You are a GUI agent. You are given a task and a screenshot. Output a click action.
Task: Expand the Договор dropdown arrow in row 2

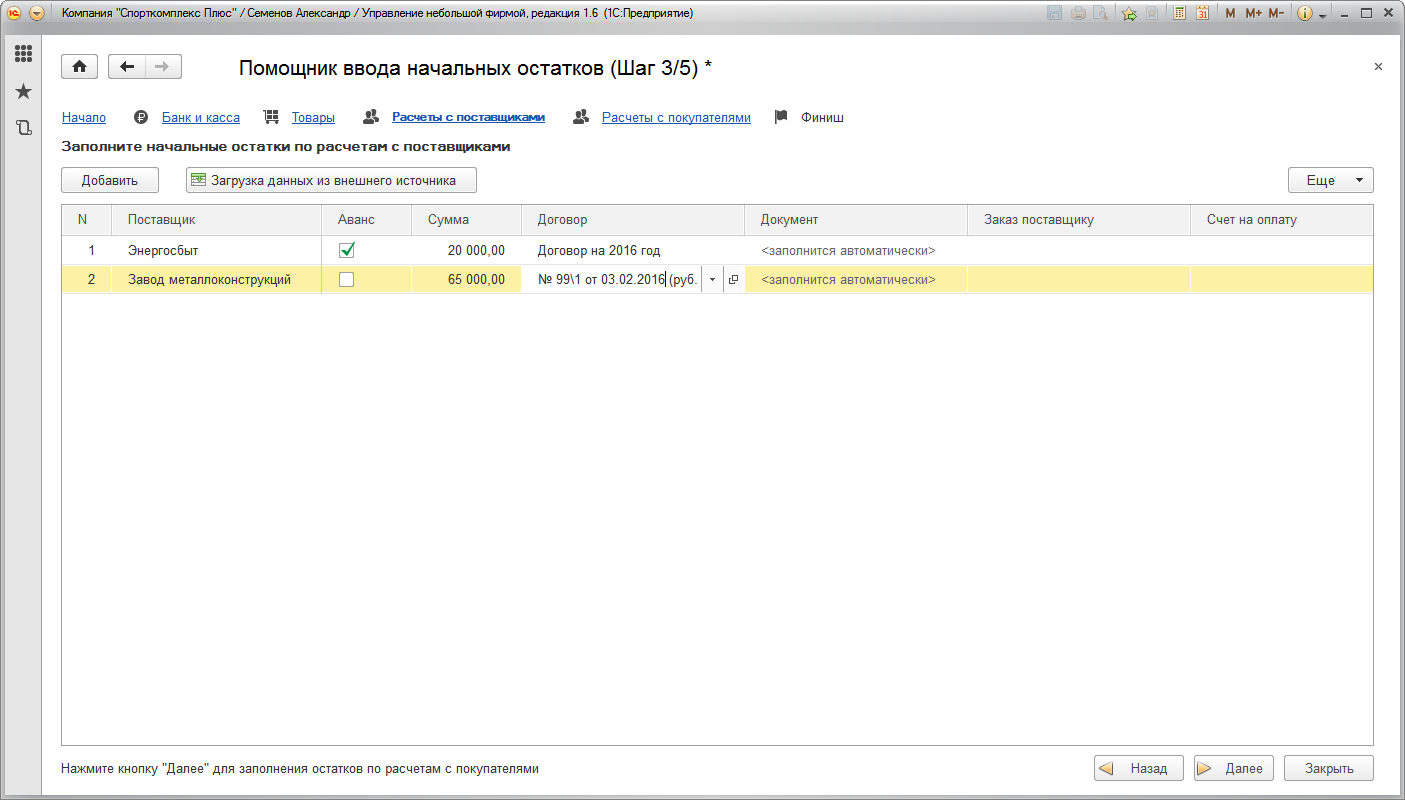[712, 280]
